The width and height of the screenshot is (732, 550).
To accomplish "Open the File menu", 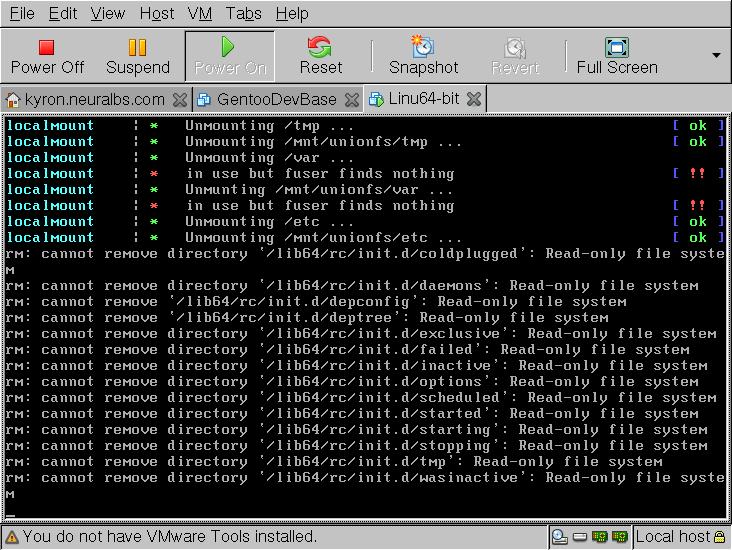I will point(21,14).
